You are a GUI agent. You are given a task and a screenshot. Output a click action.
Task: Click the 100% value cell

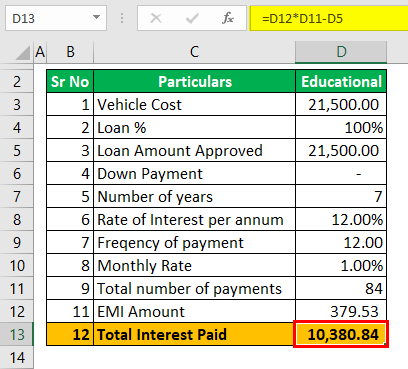[341, 127]
